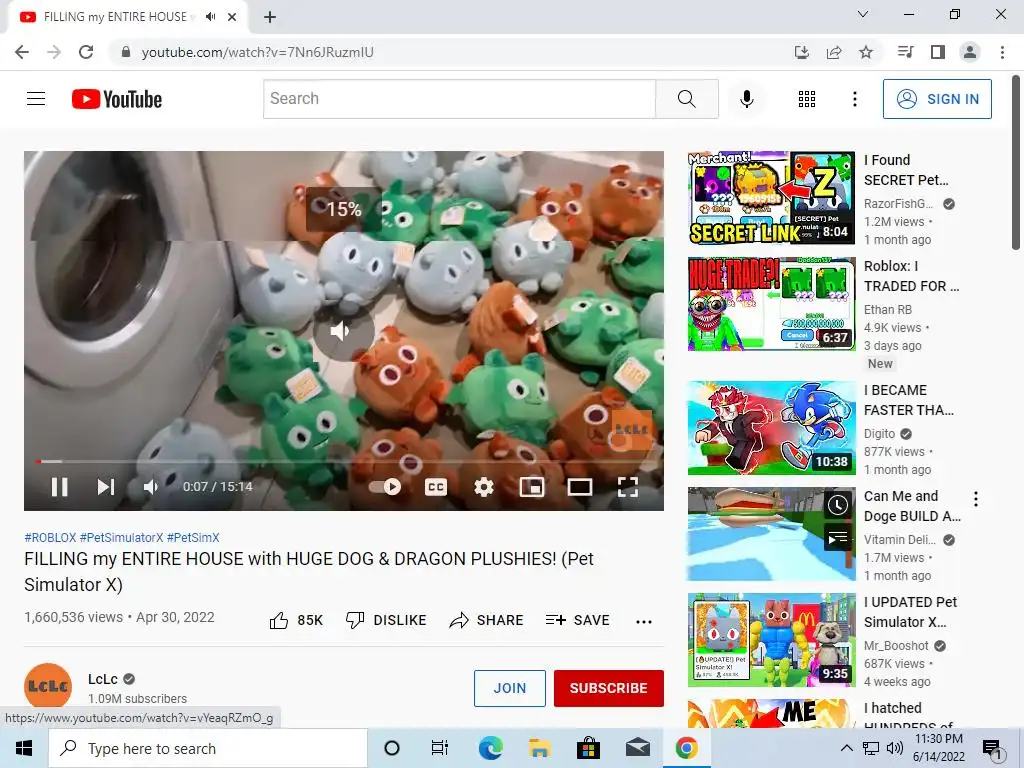
Task: Open Task View on taskbar
Action: tap(440, 748)
